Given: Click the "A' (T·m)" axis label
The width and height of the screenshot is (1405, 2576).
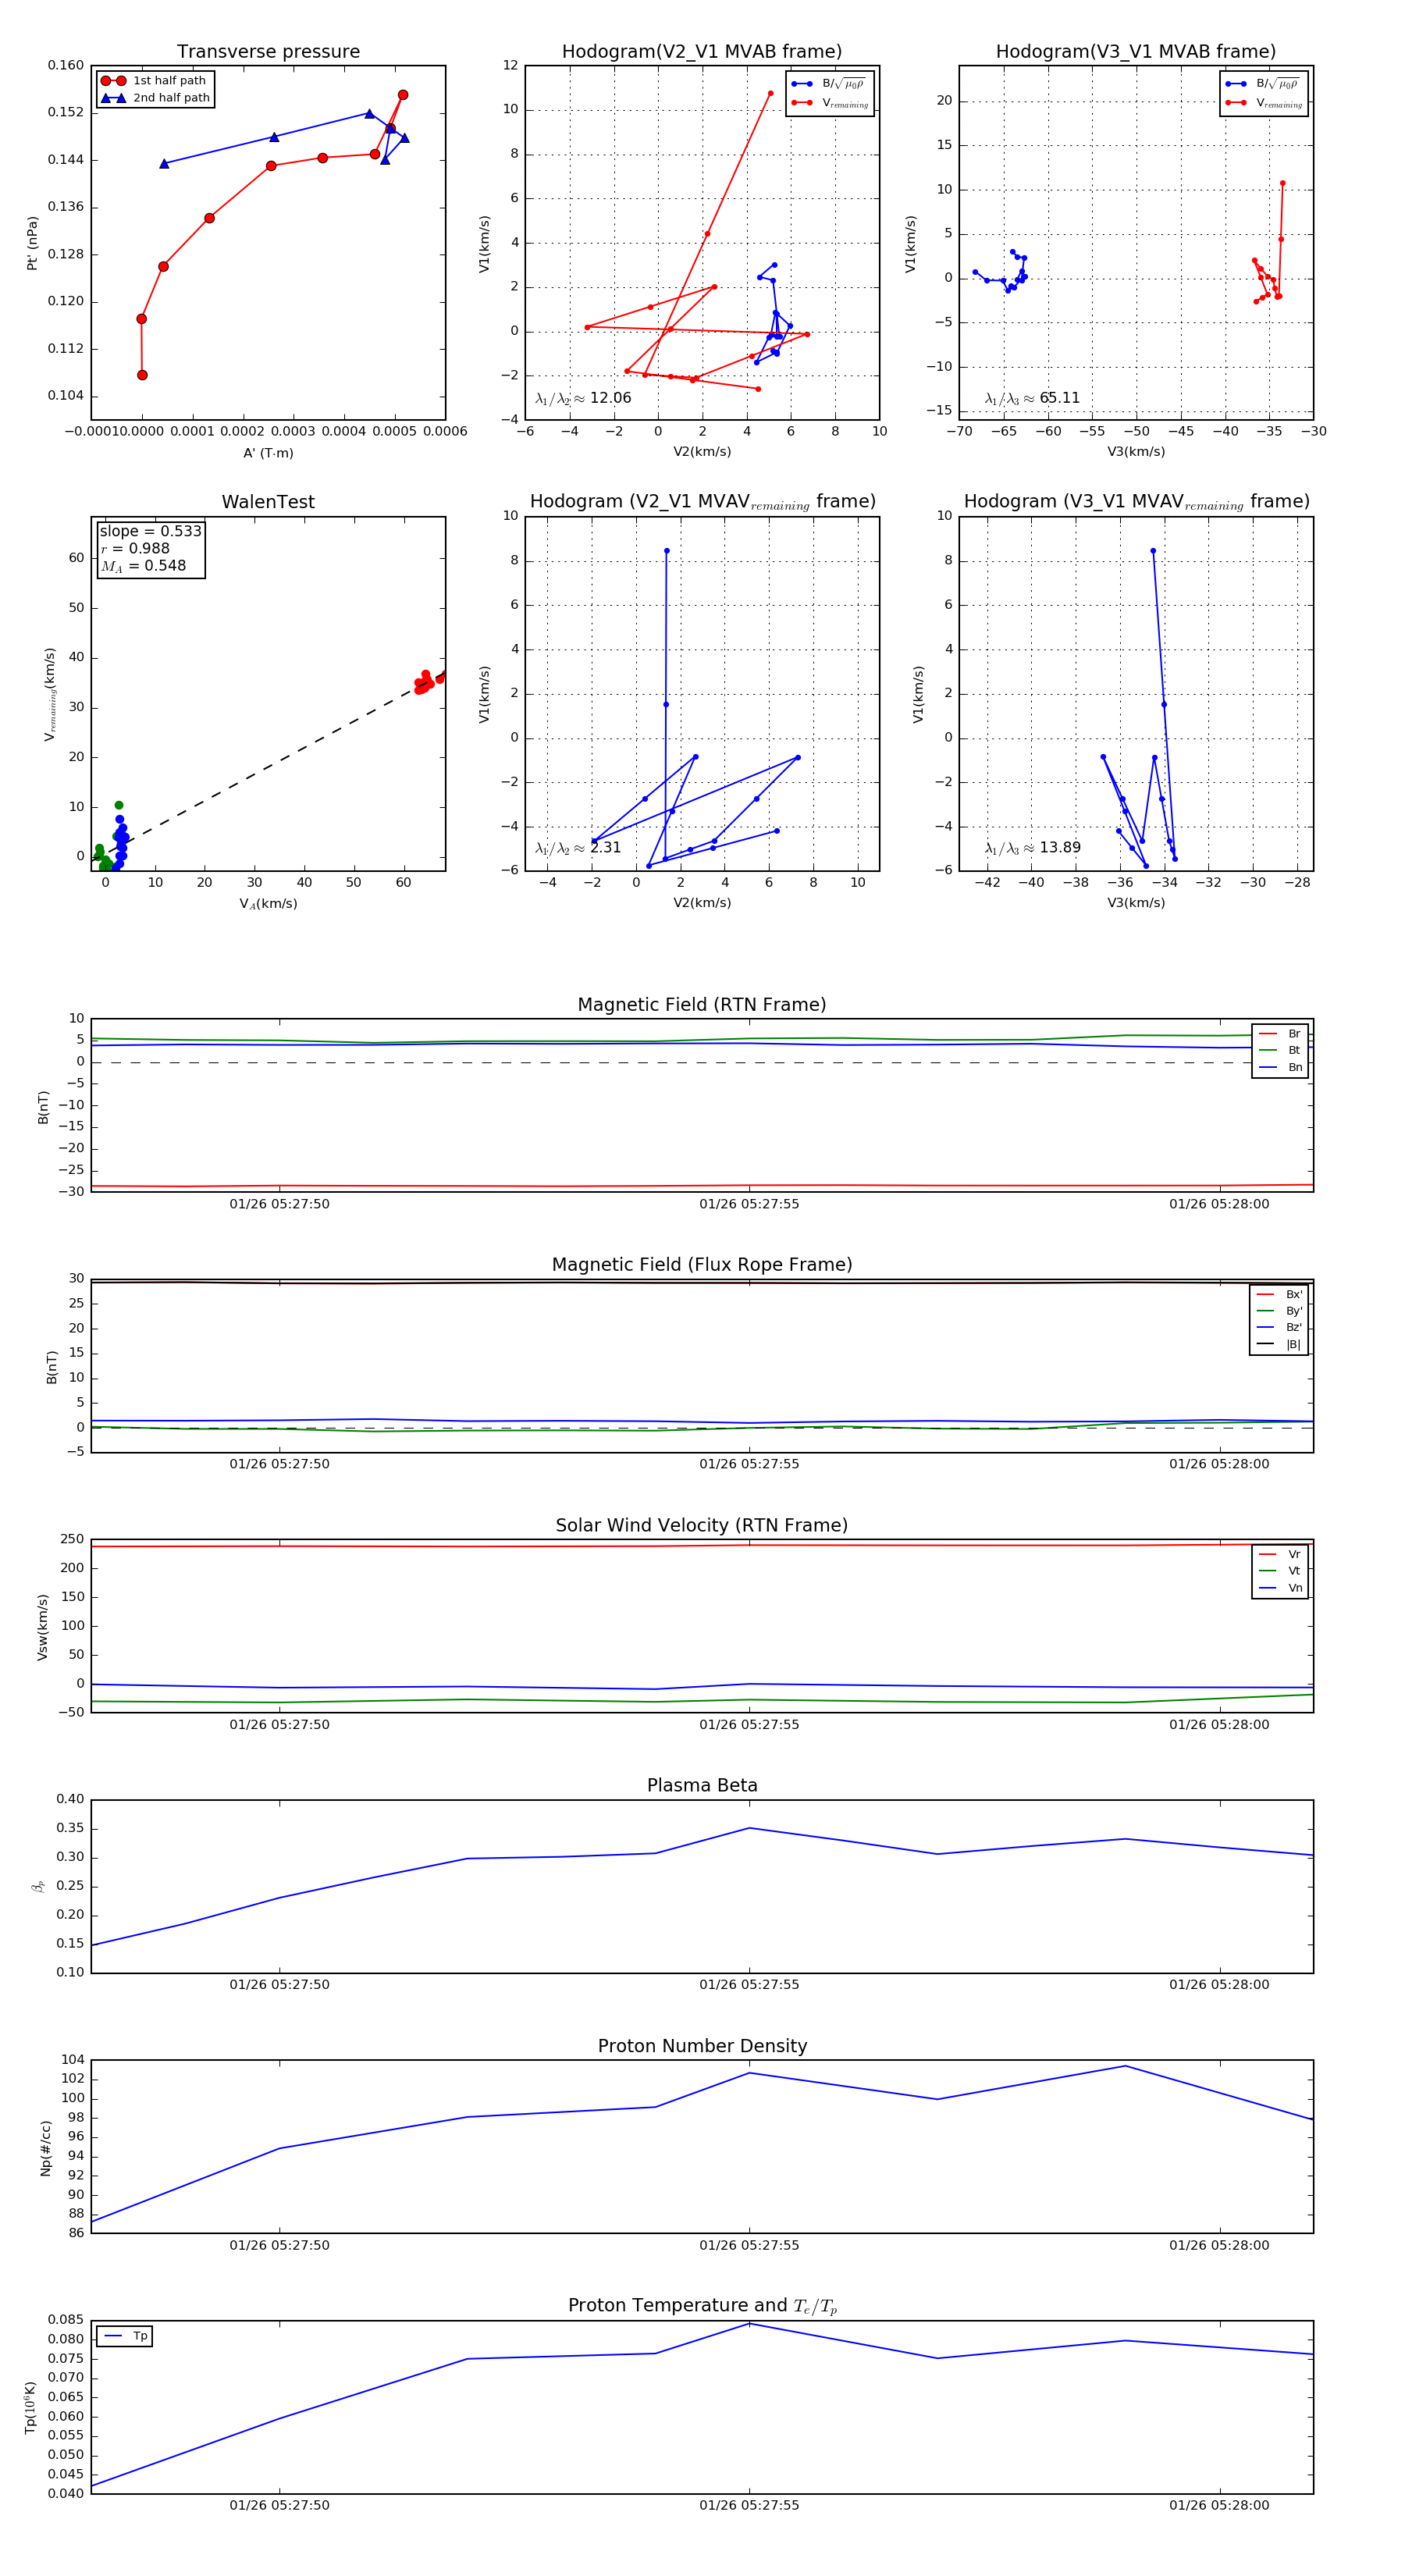Looking at the screenshot, I should [x=268, y=453].
